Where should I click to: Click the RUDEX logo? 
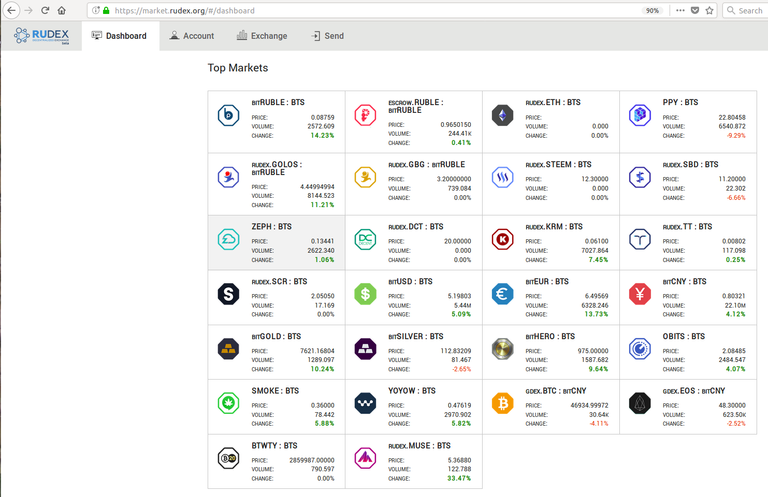[x=42, y=36]
